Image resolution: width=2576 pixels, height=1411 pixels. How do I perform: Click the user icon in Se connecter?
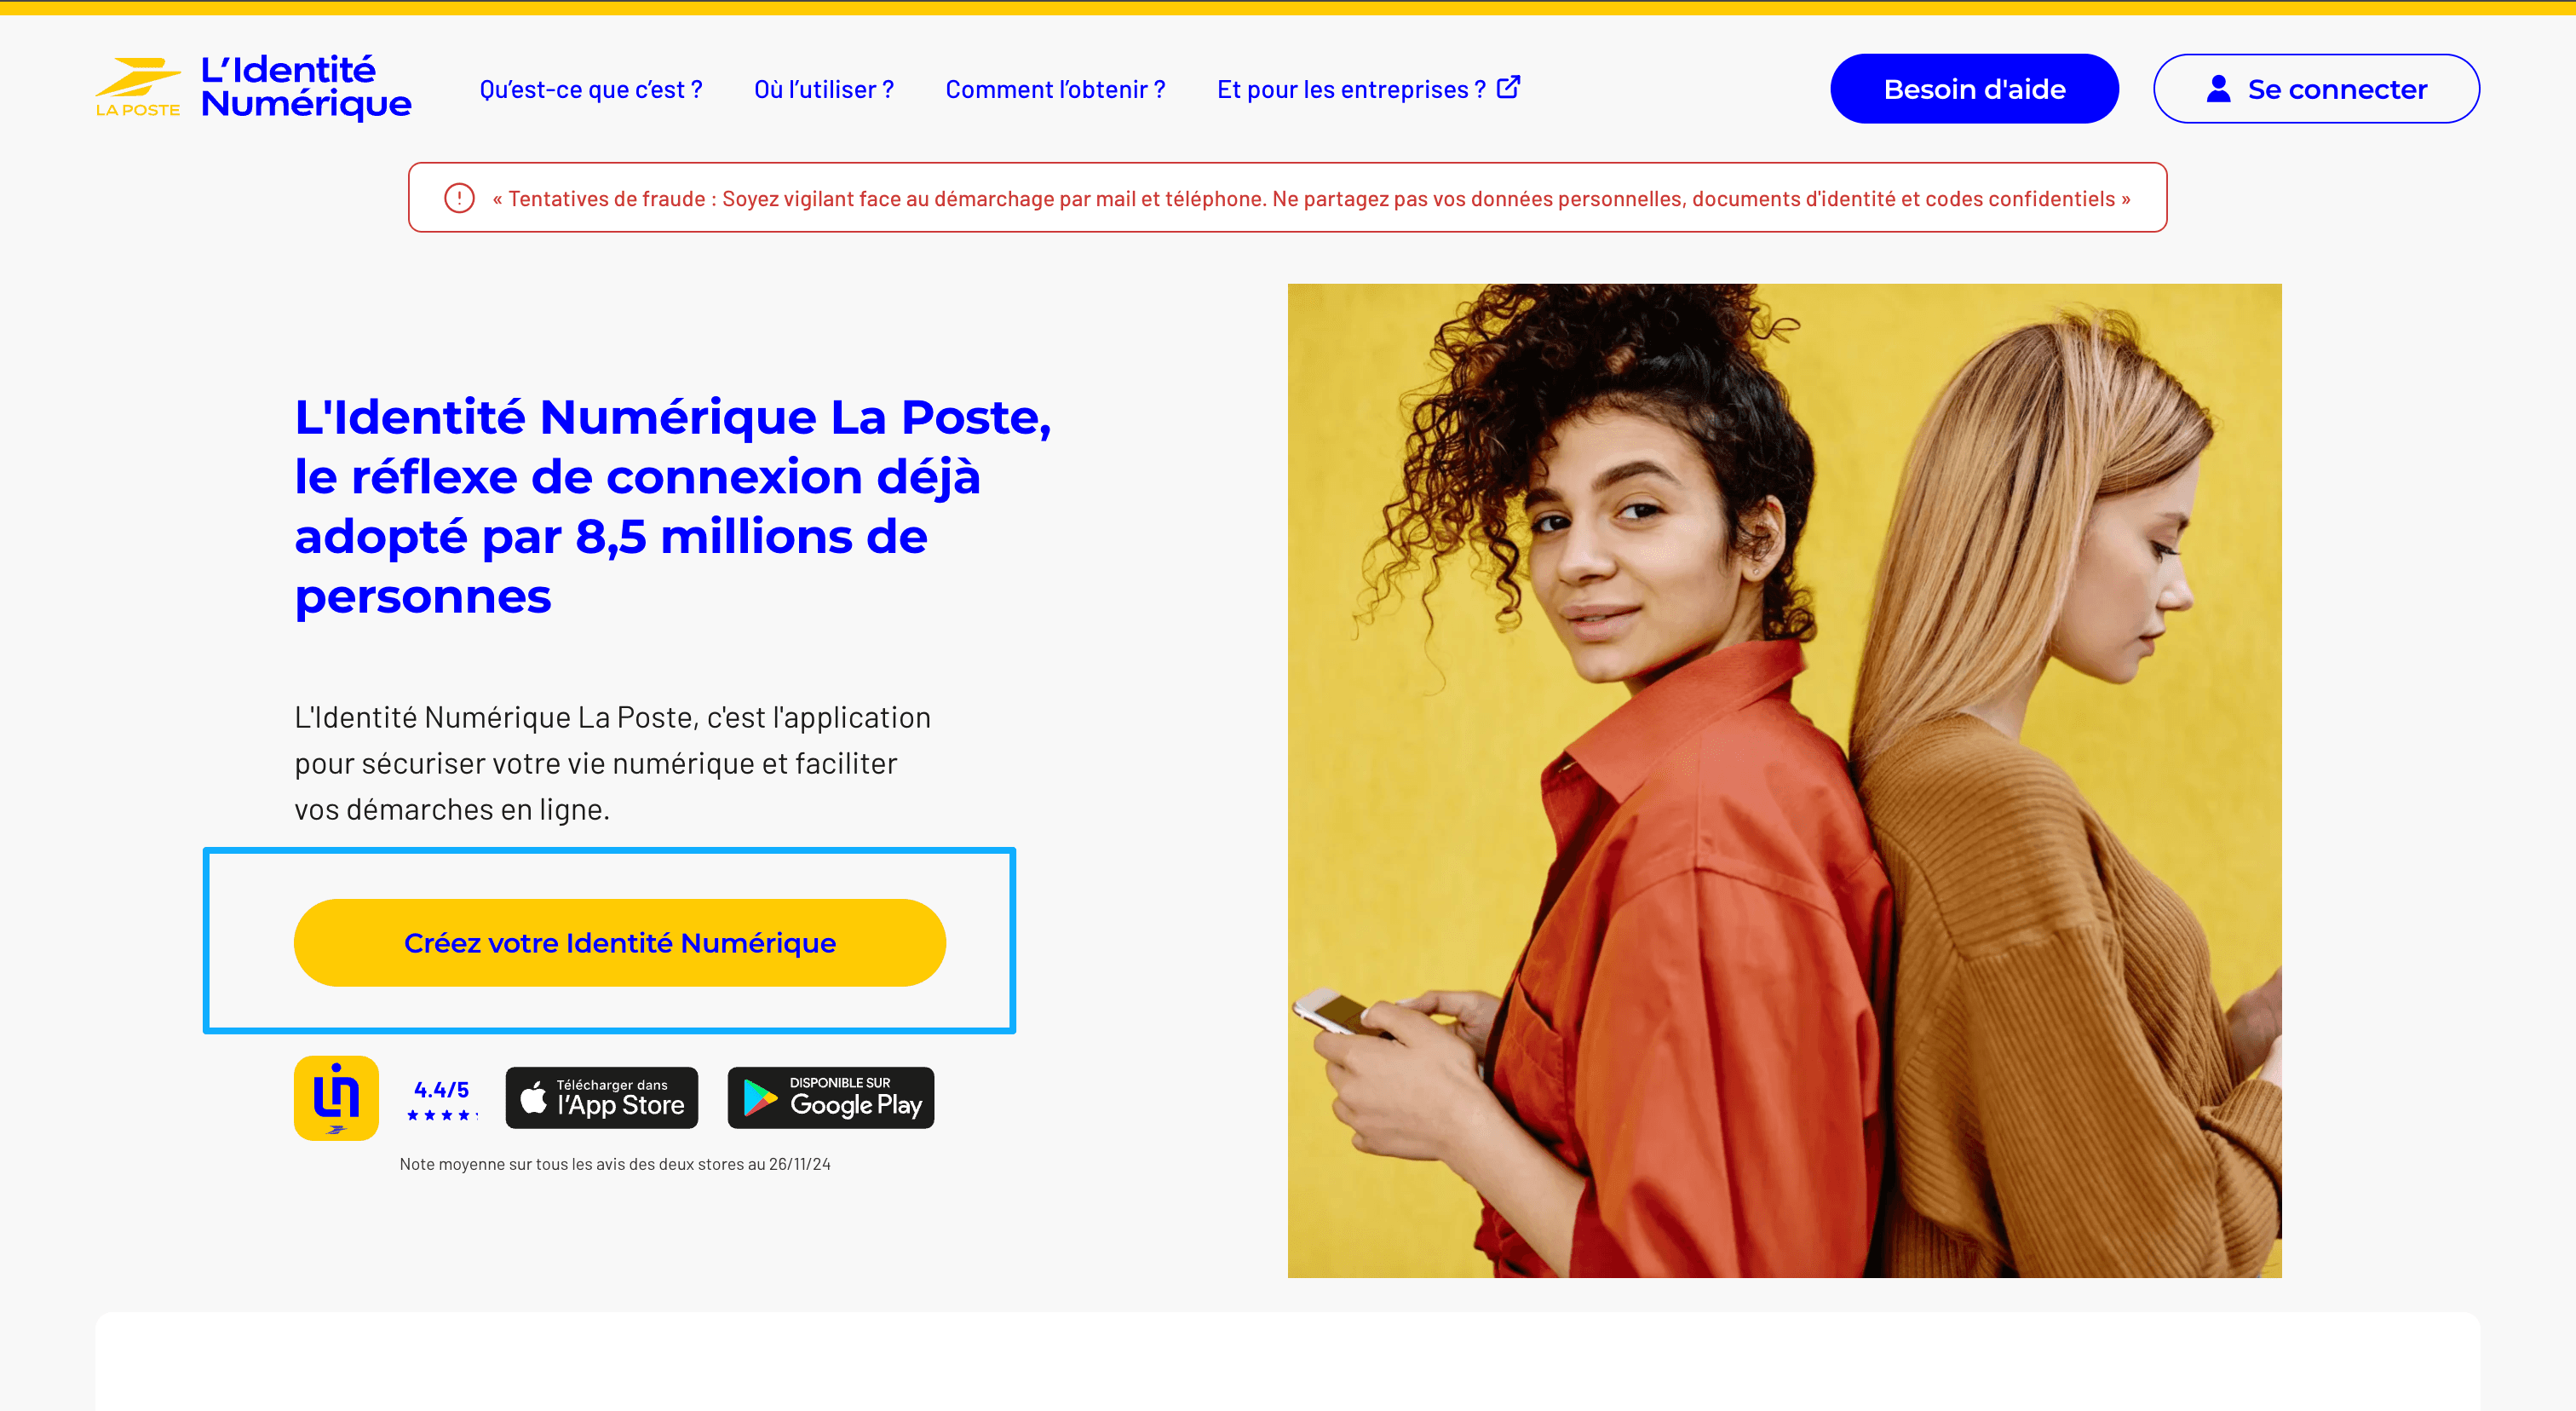(x=2218, y=89)
